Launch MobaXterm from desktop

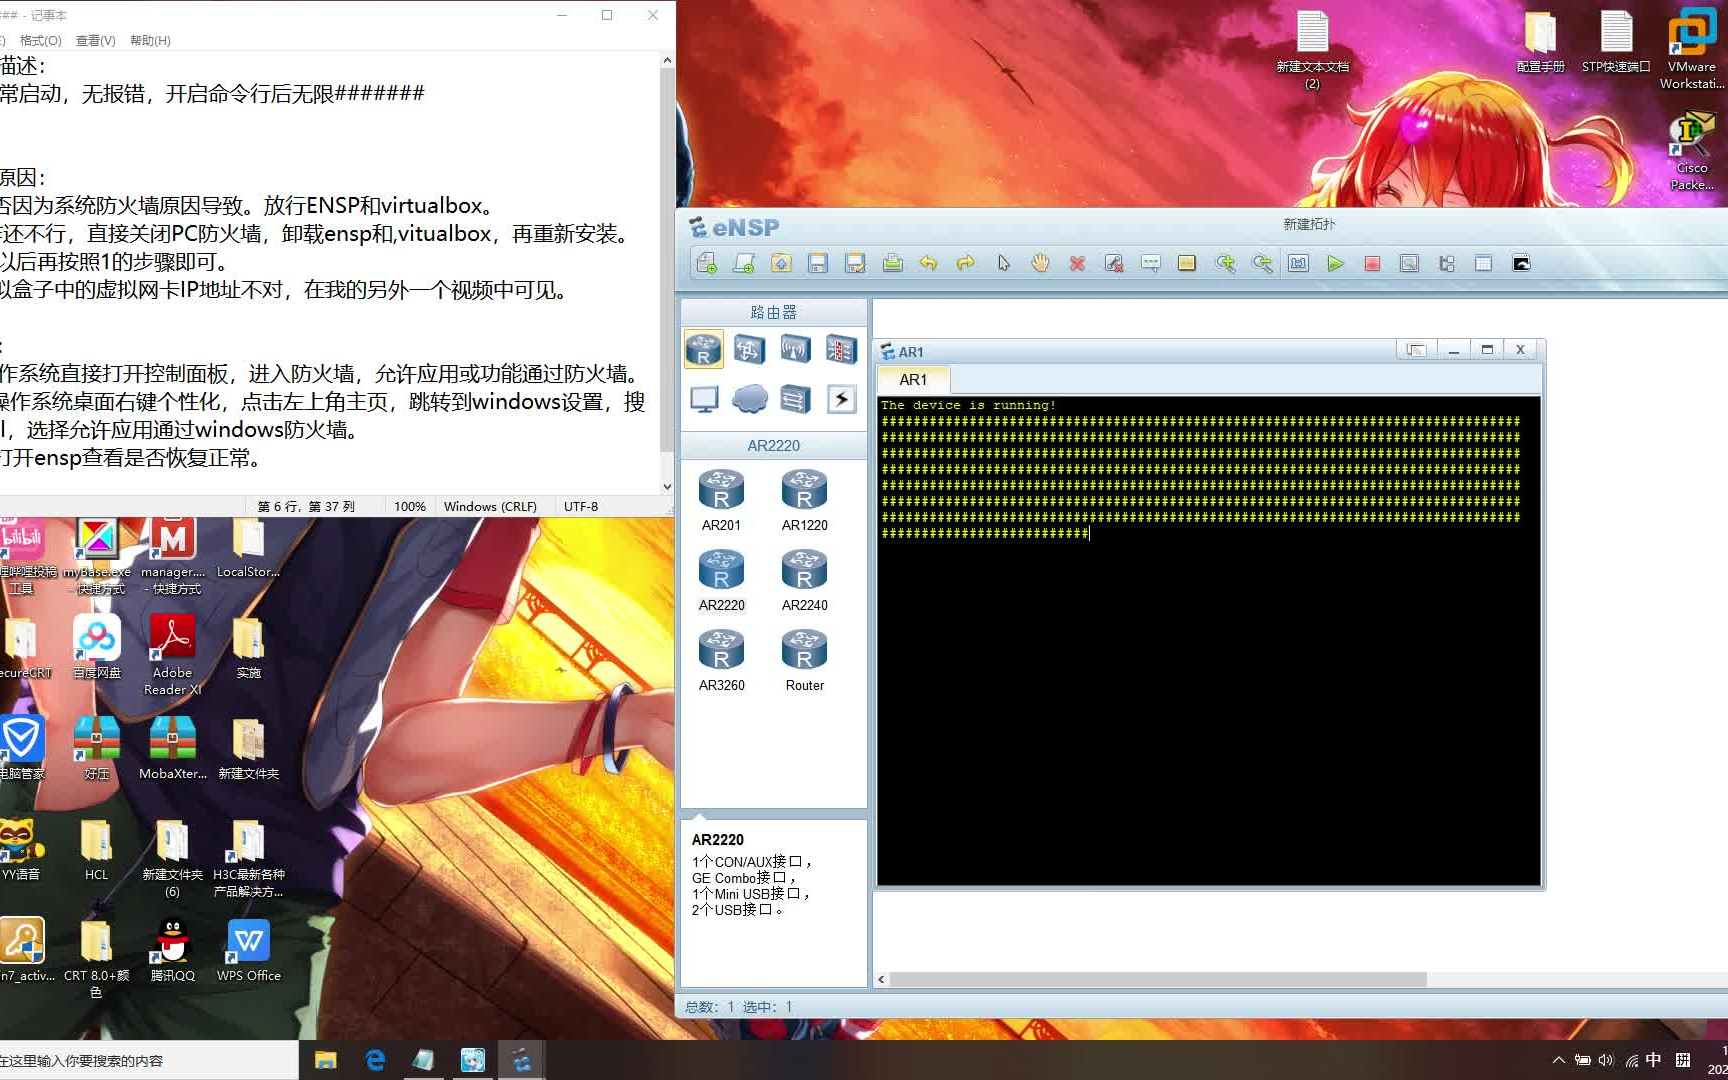(172, 748)
